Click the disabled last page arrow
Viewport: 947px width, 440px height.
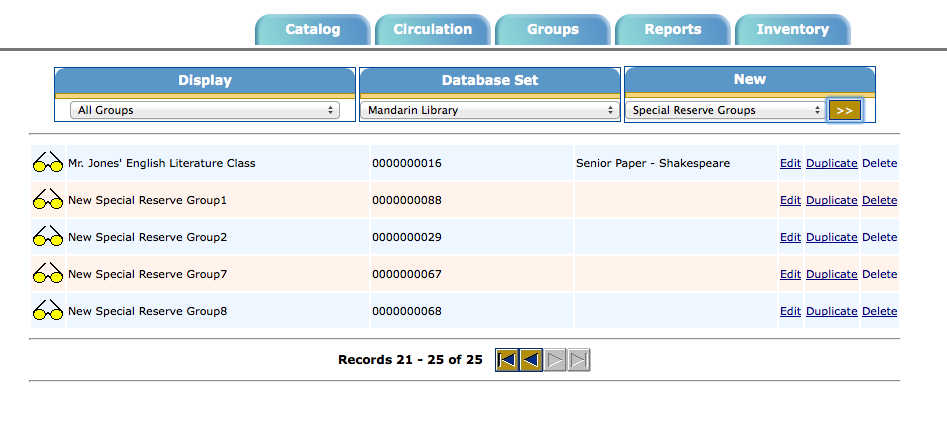point(579,360)
